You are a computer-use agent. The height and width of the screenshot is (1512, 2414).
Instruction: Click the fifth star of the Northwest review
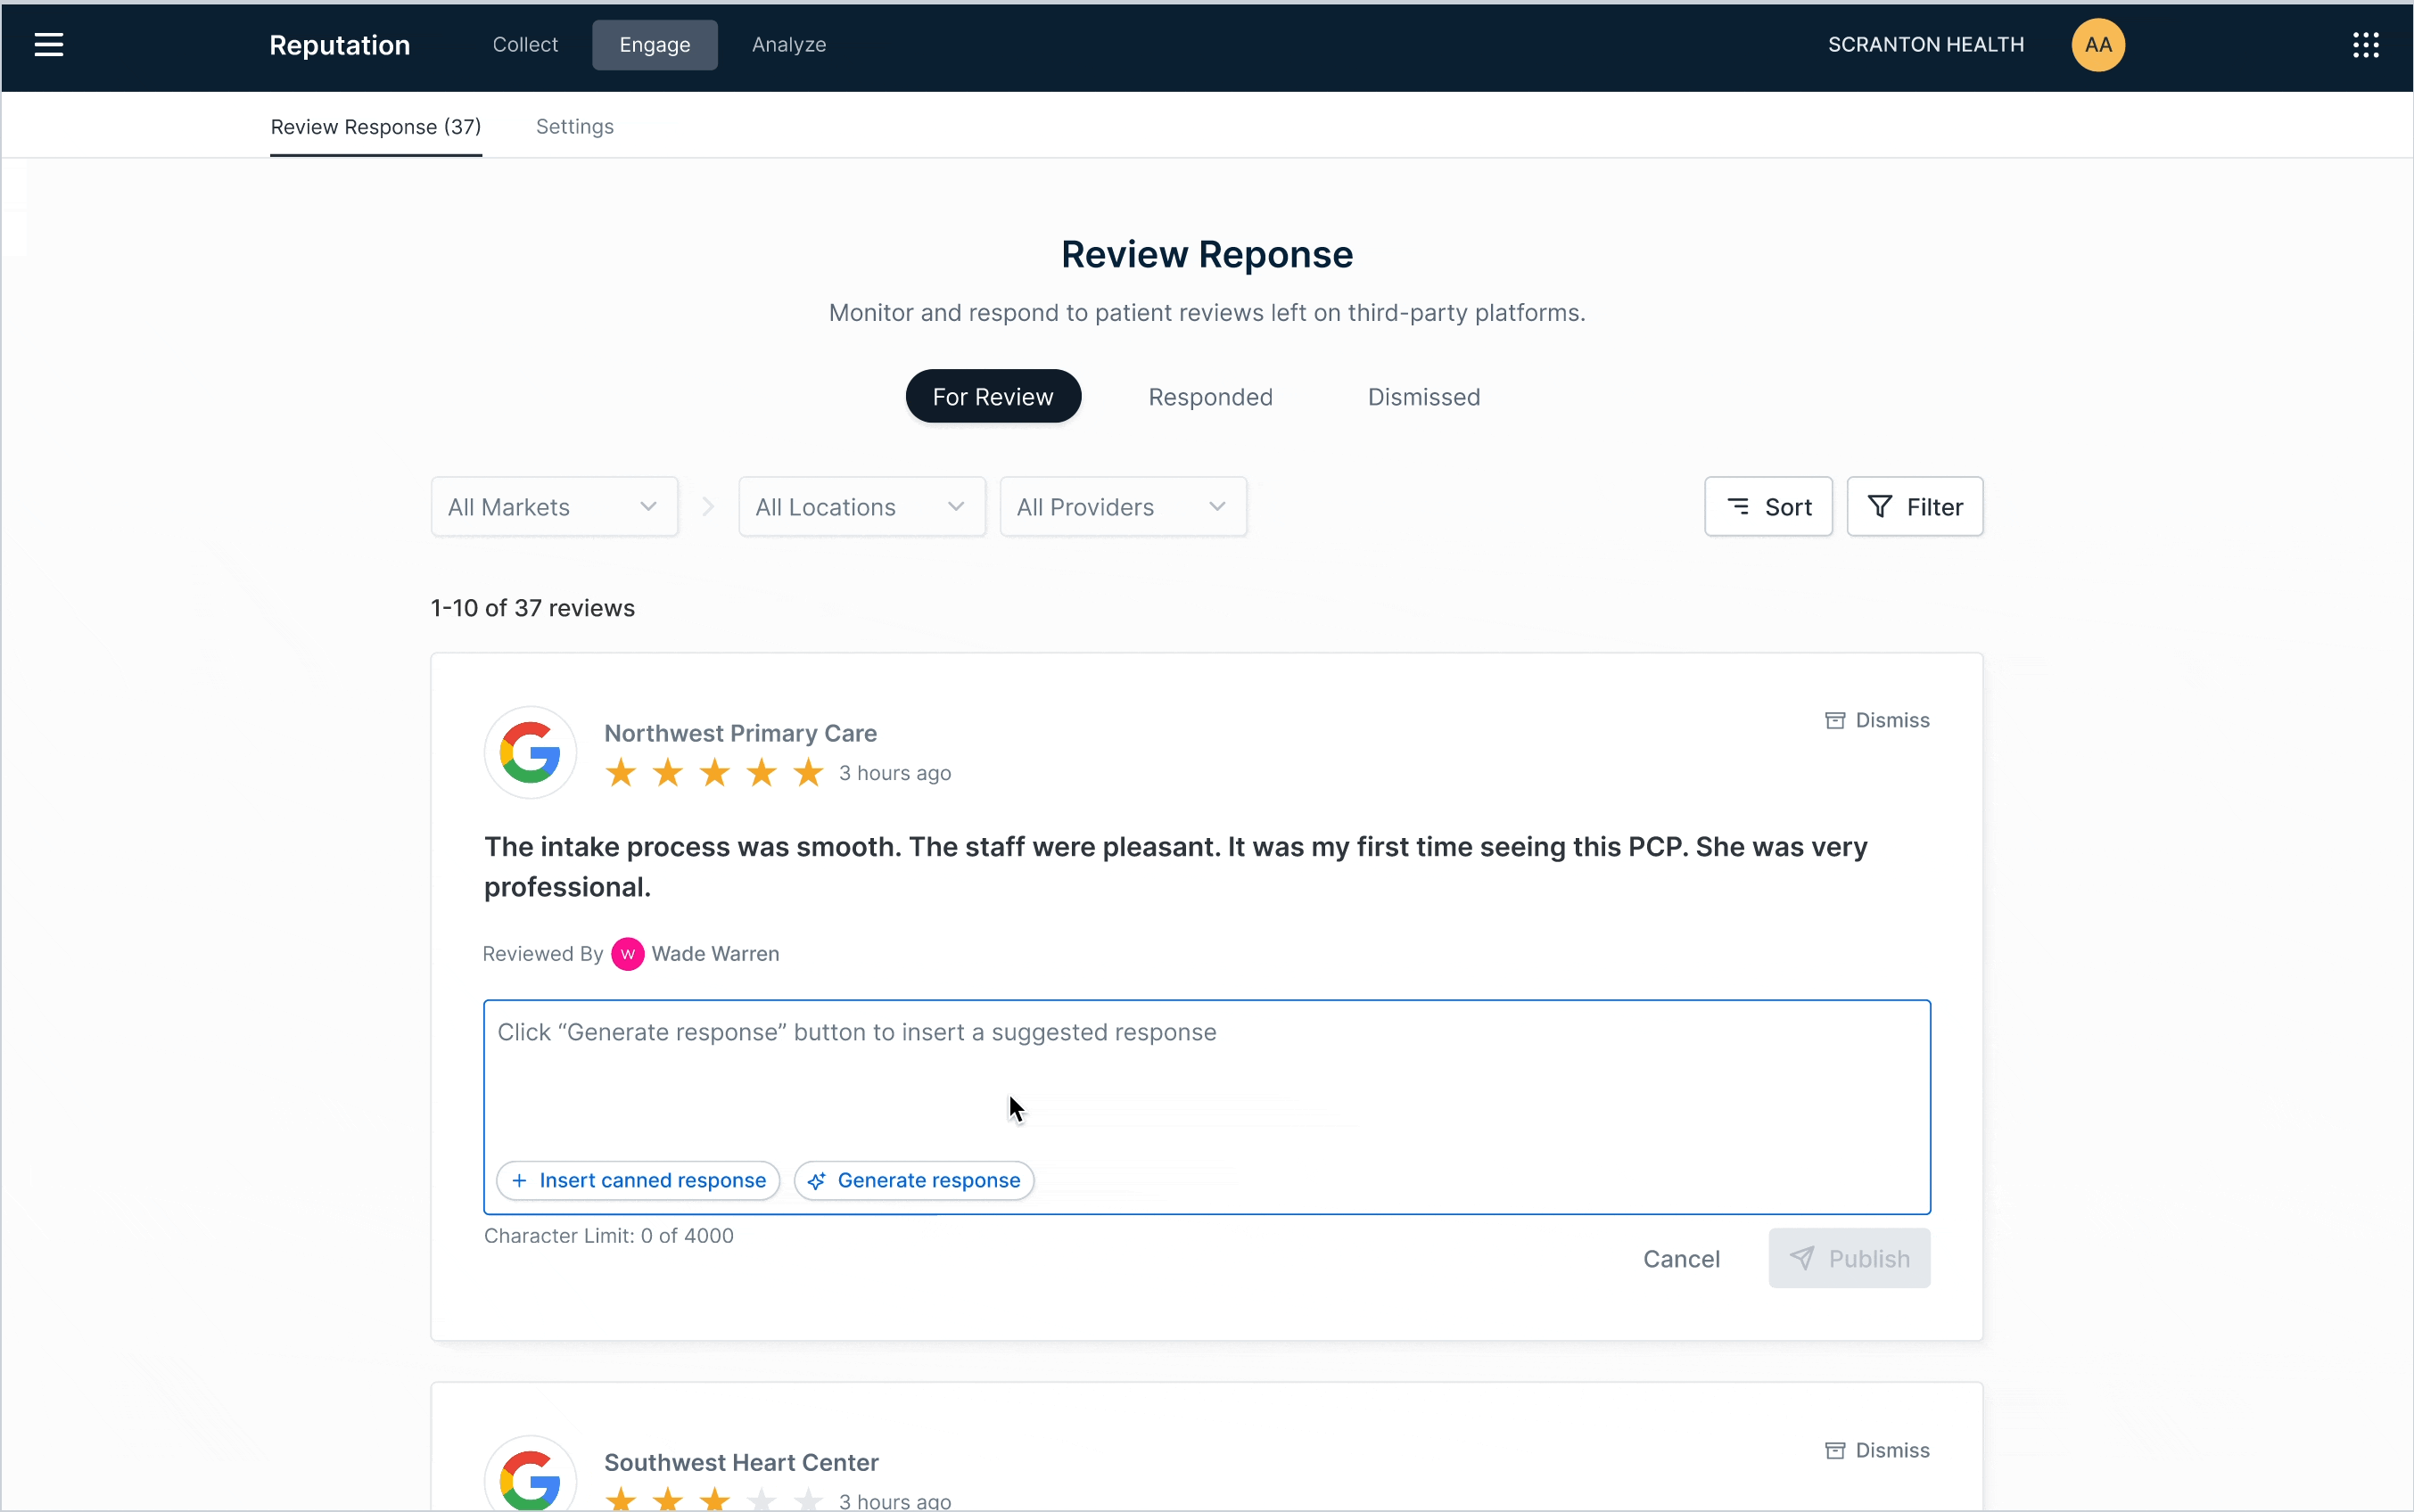tap(808, 773)
